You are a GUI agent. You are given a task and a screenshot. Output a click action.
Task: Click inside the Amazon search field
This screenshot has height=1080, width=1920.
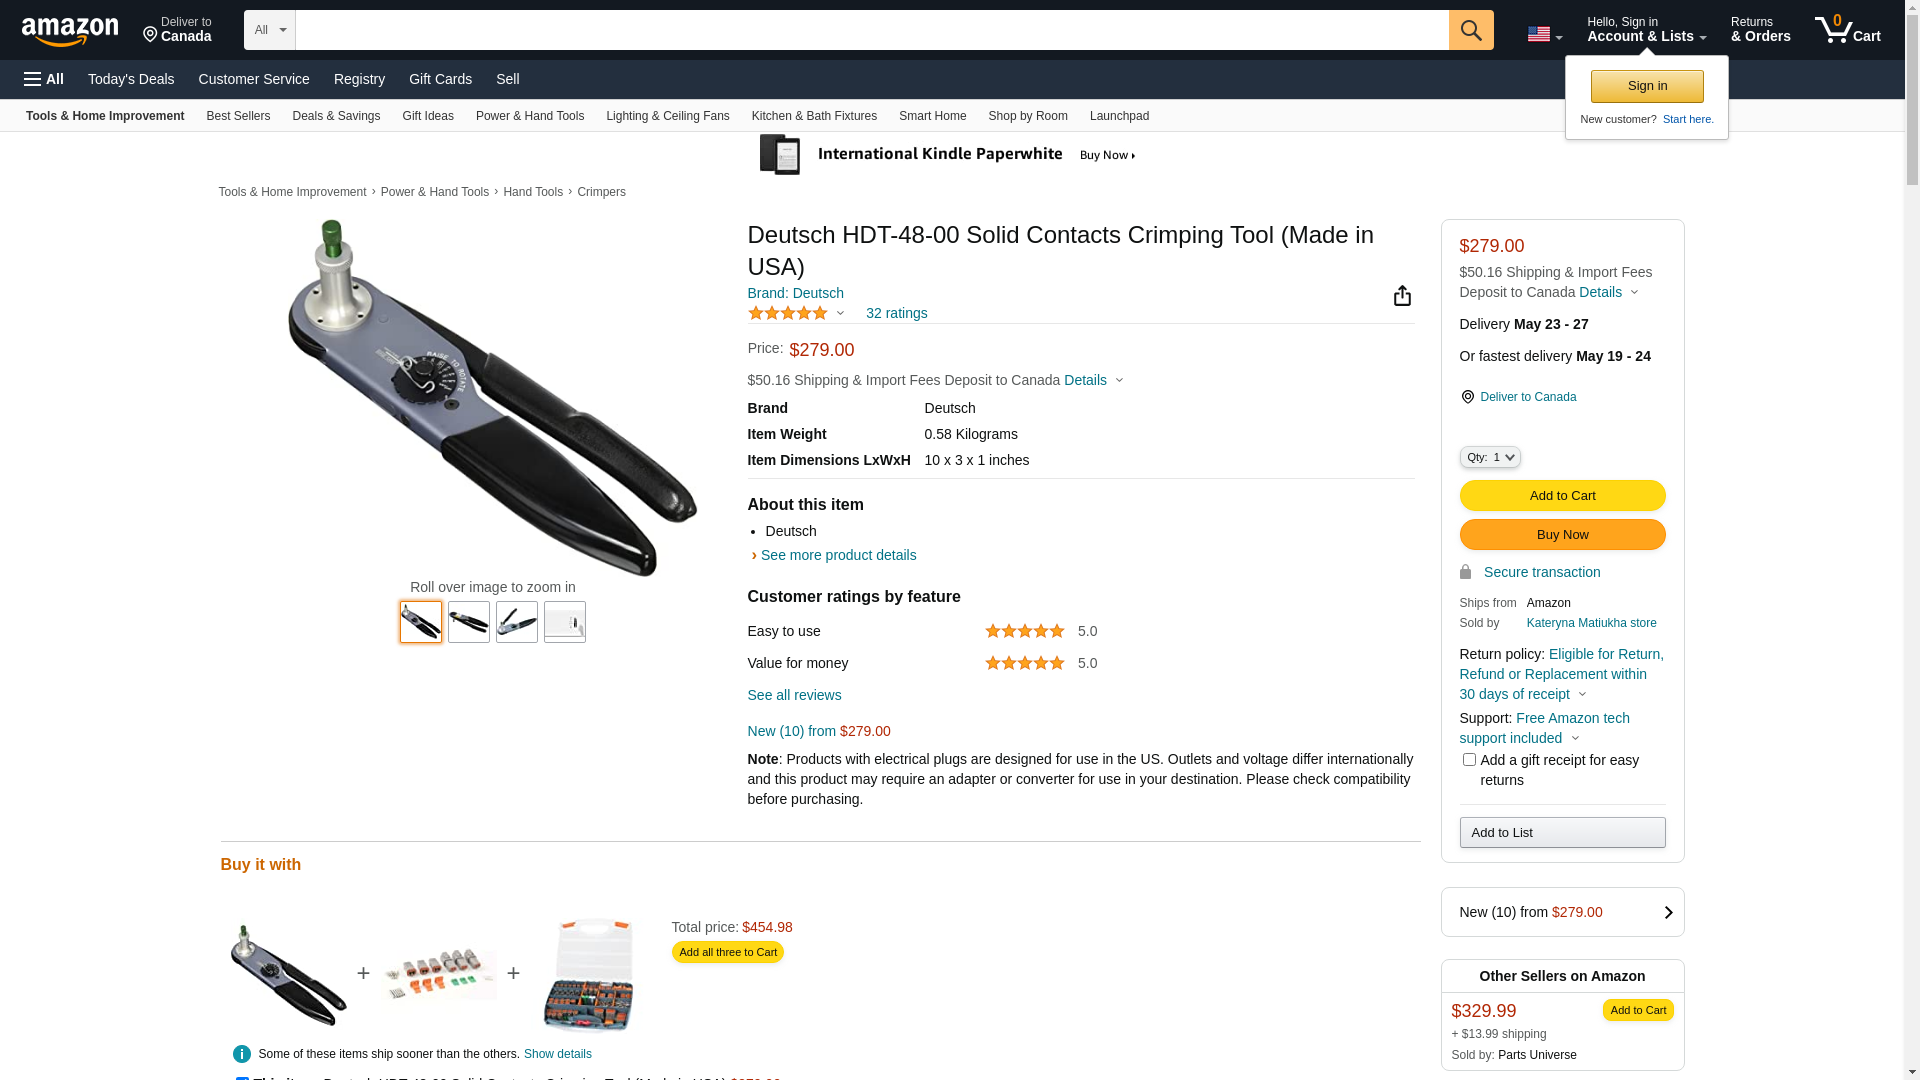tap(871, 30)
